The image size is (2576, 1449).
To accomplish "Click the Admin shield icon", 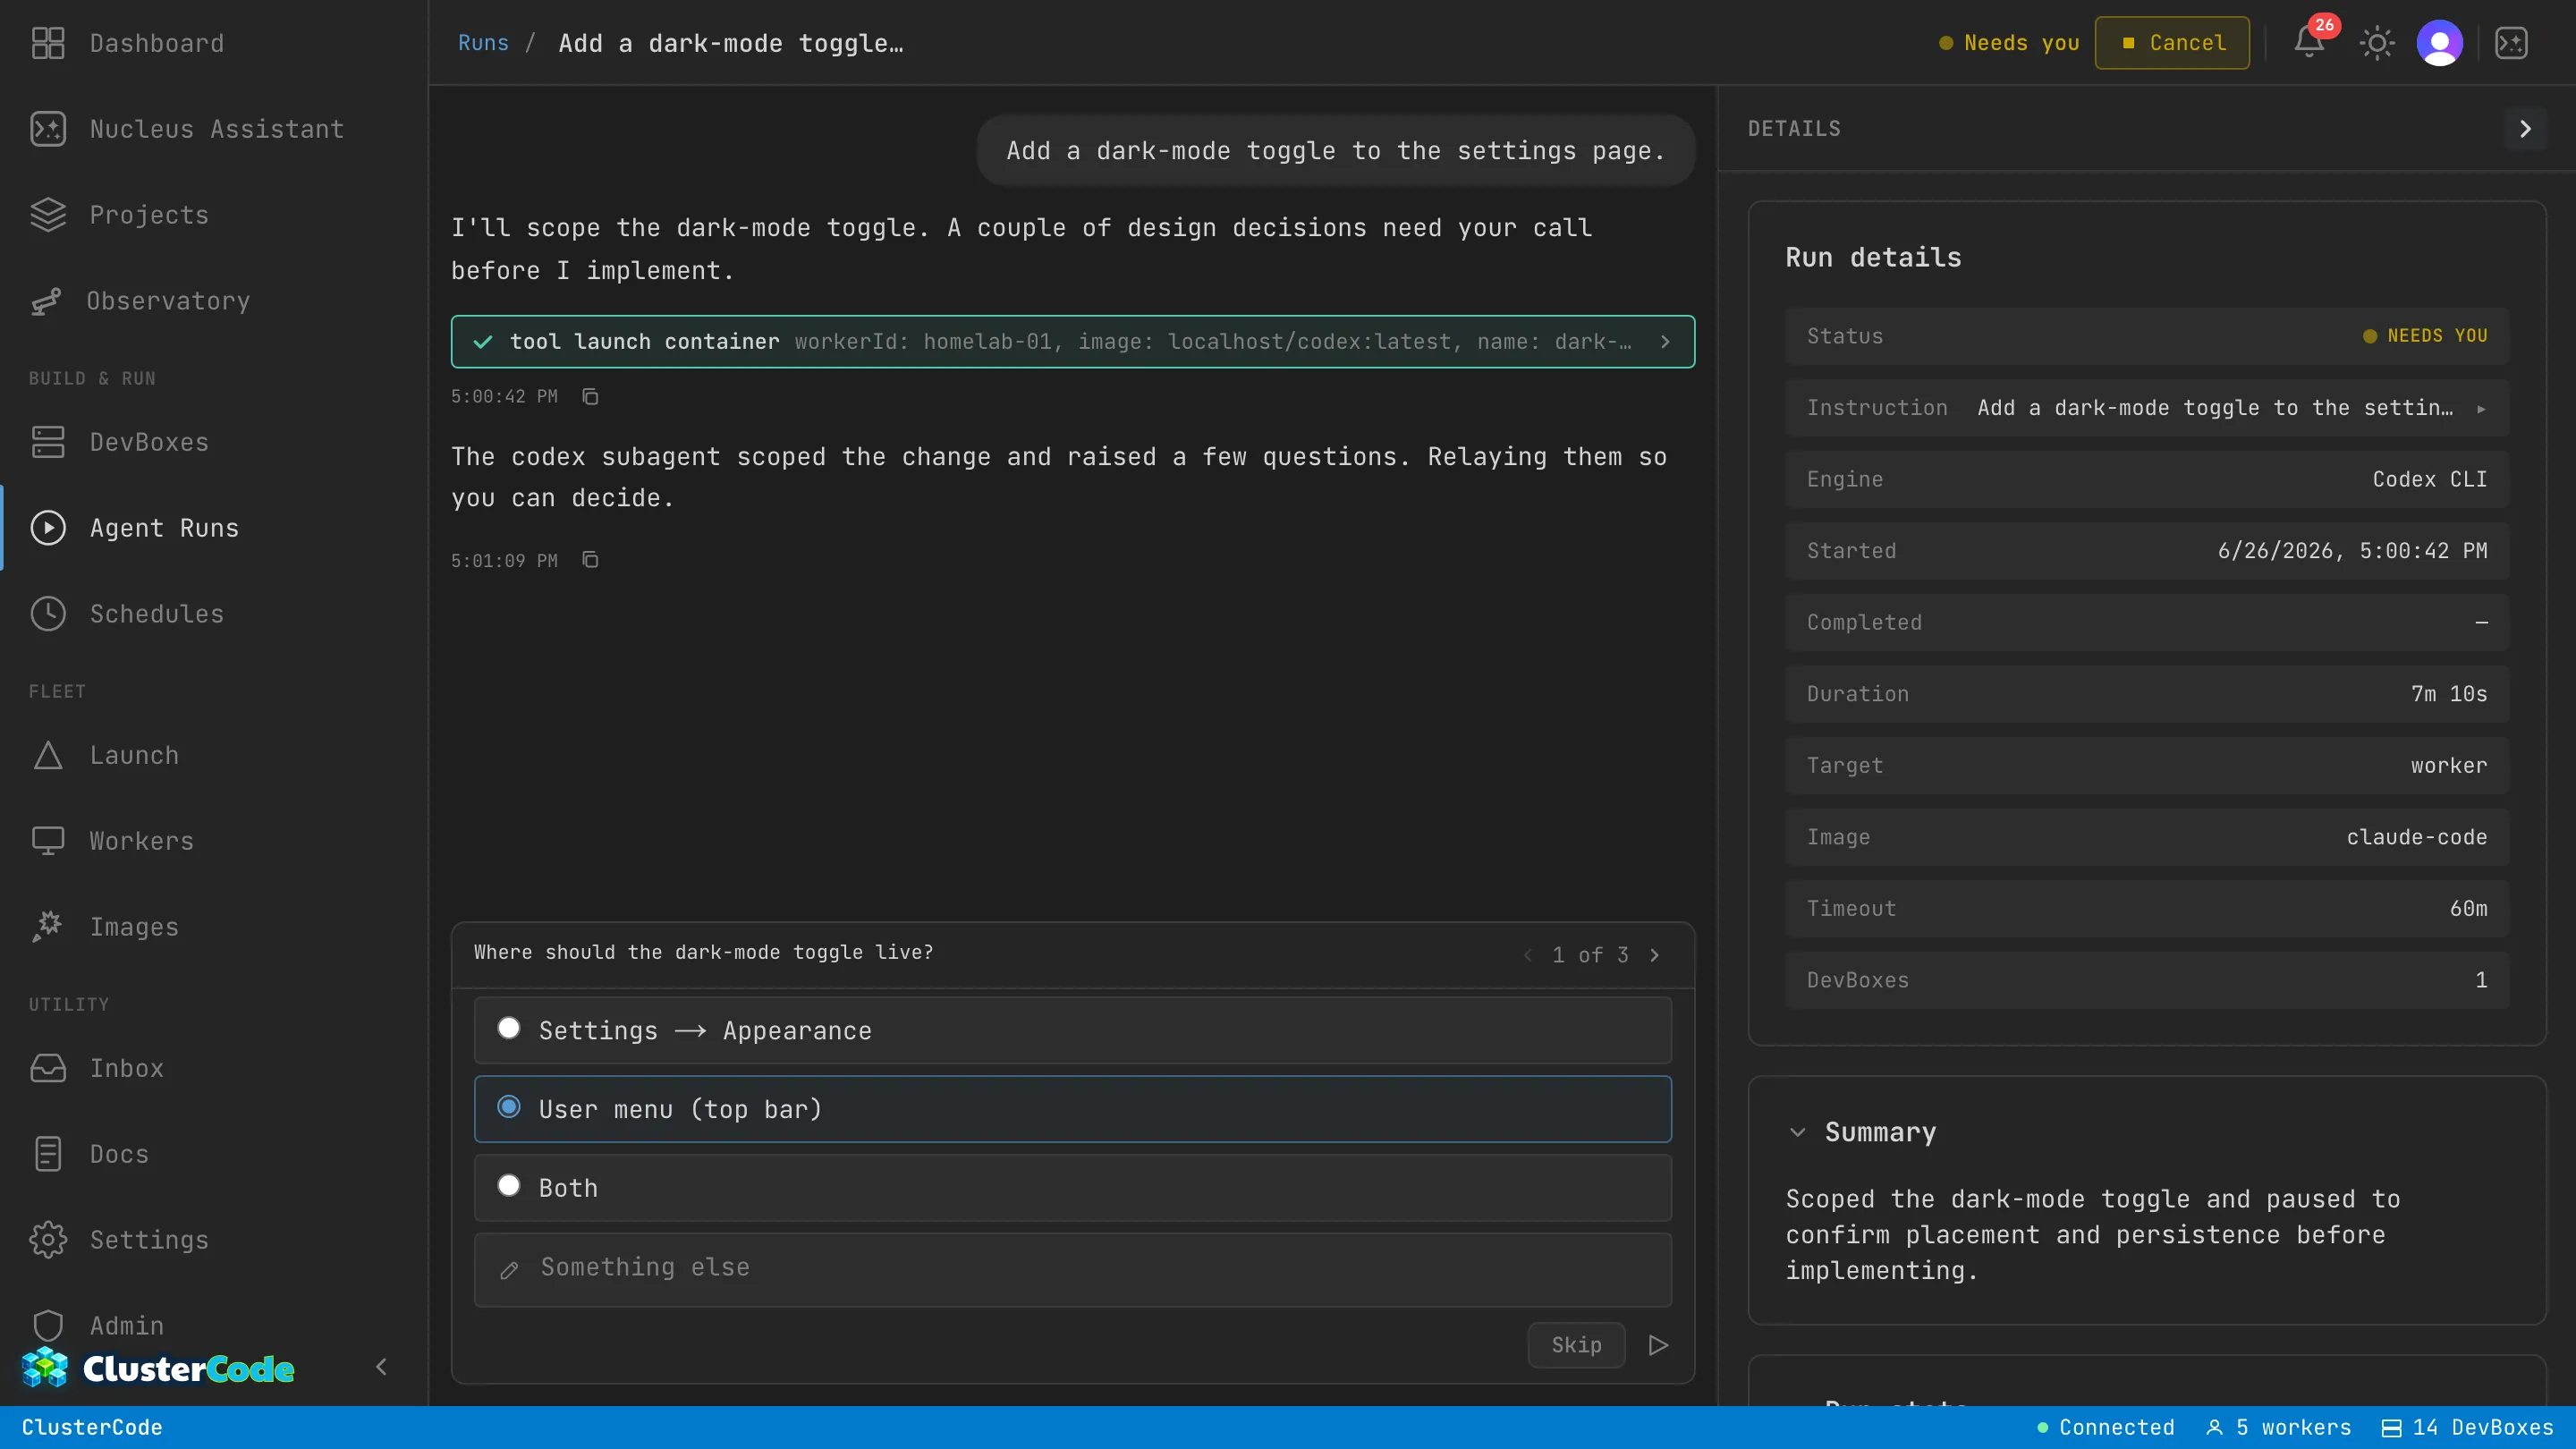I will click(48, 1326).
